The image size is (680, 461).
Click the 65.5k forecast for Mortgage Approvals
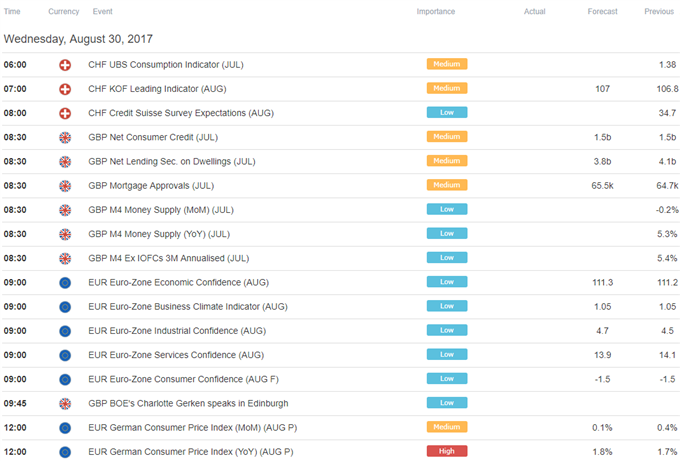[x=602, y=186]
